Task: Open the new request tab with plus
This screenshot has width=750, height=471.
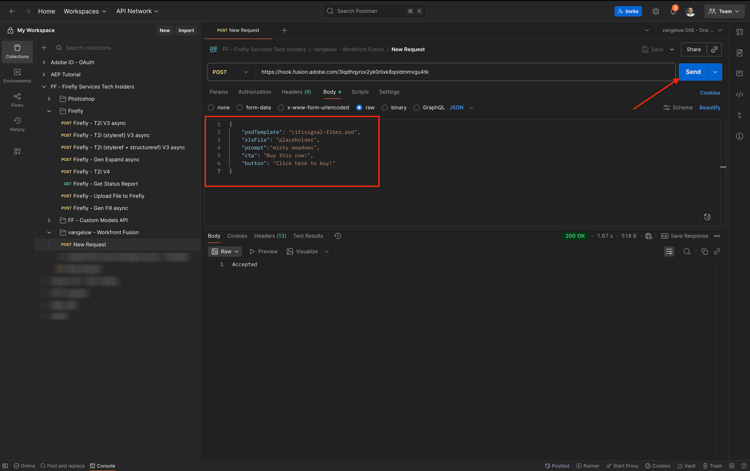Action: (x=284, y=30)
